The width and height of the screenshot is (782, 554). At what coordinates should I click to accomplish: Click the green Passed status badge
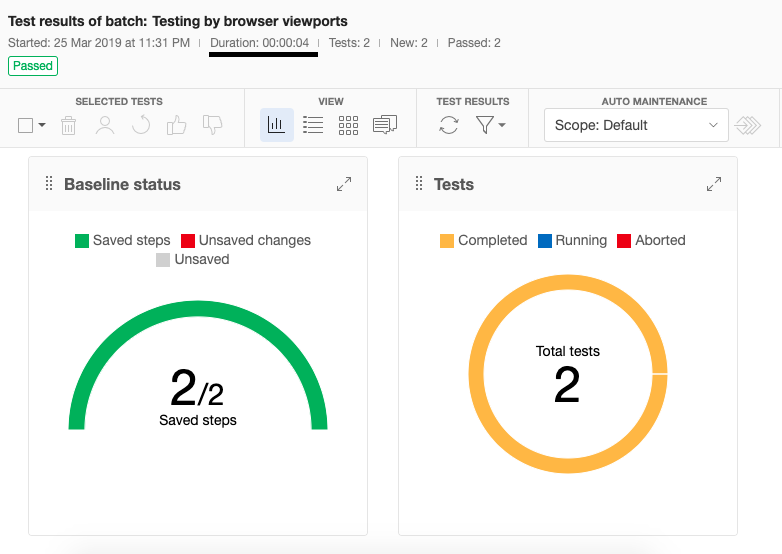click(33, 66)
